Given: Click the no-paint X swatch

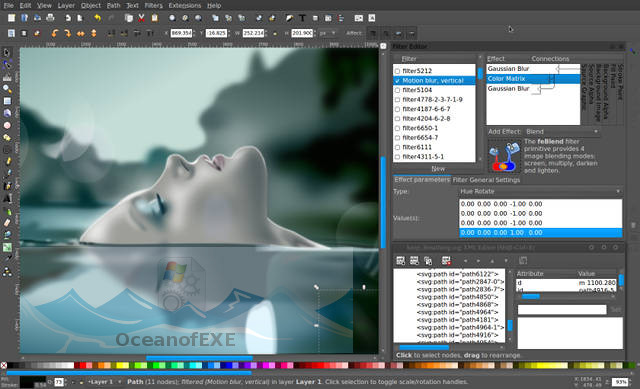Looking at the screenshot, I should (x=4, y=365).
